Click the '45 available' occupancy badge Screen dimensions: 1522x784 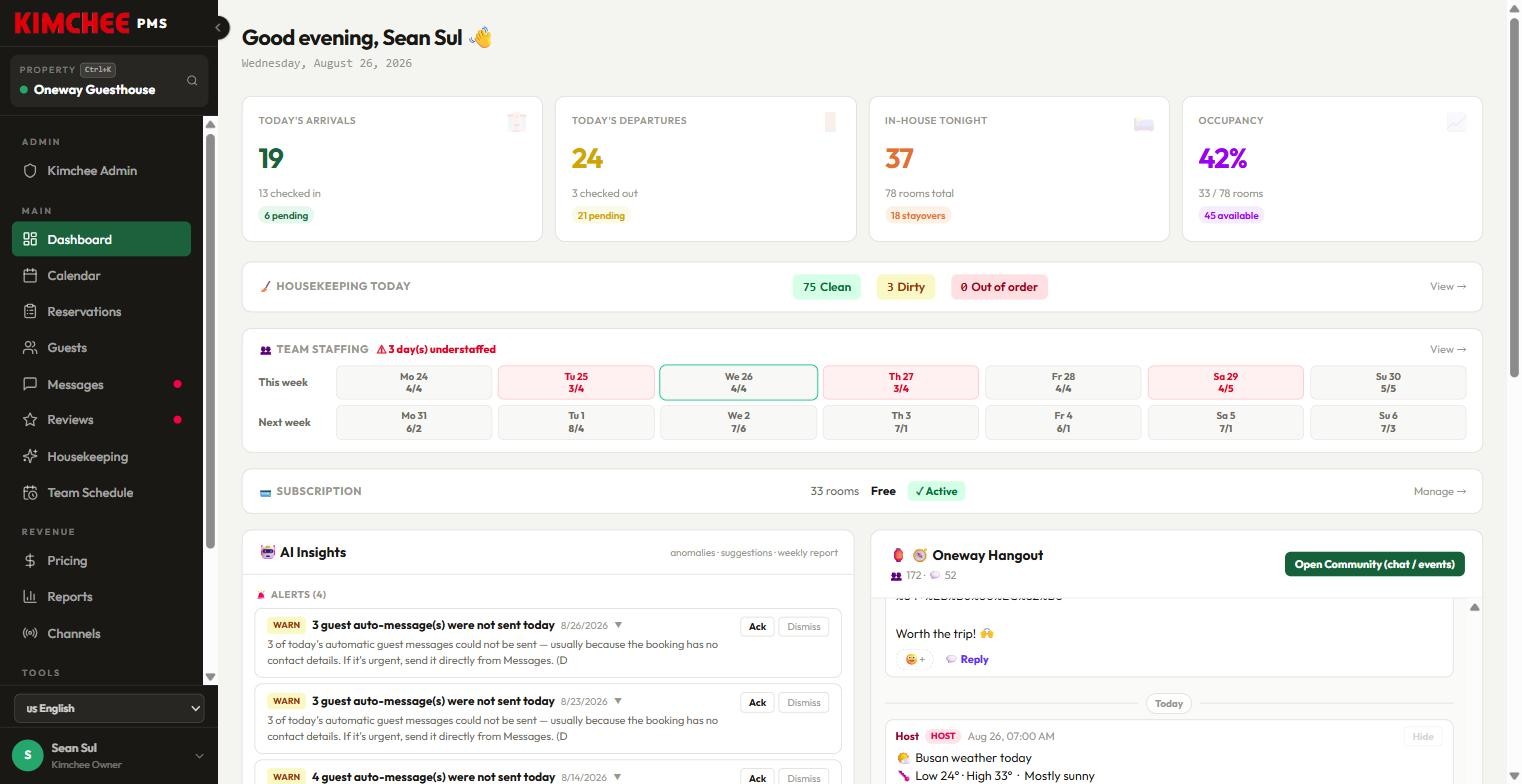[x=1231, y=216]
